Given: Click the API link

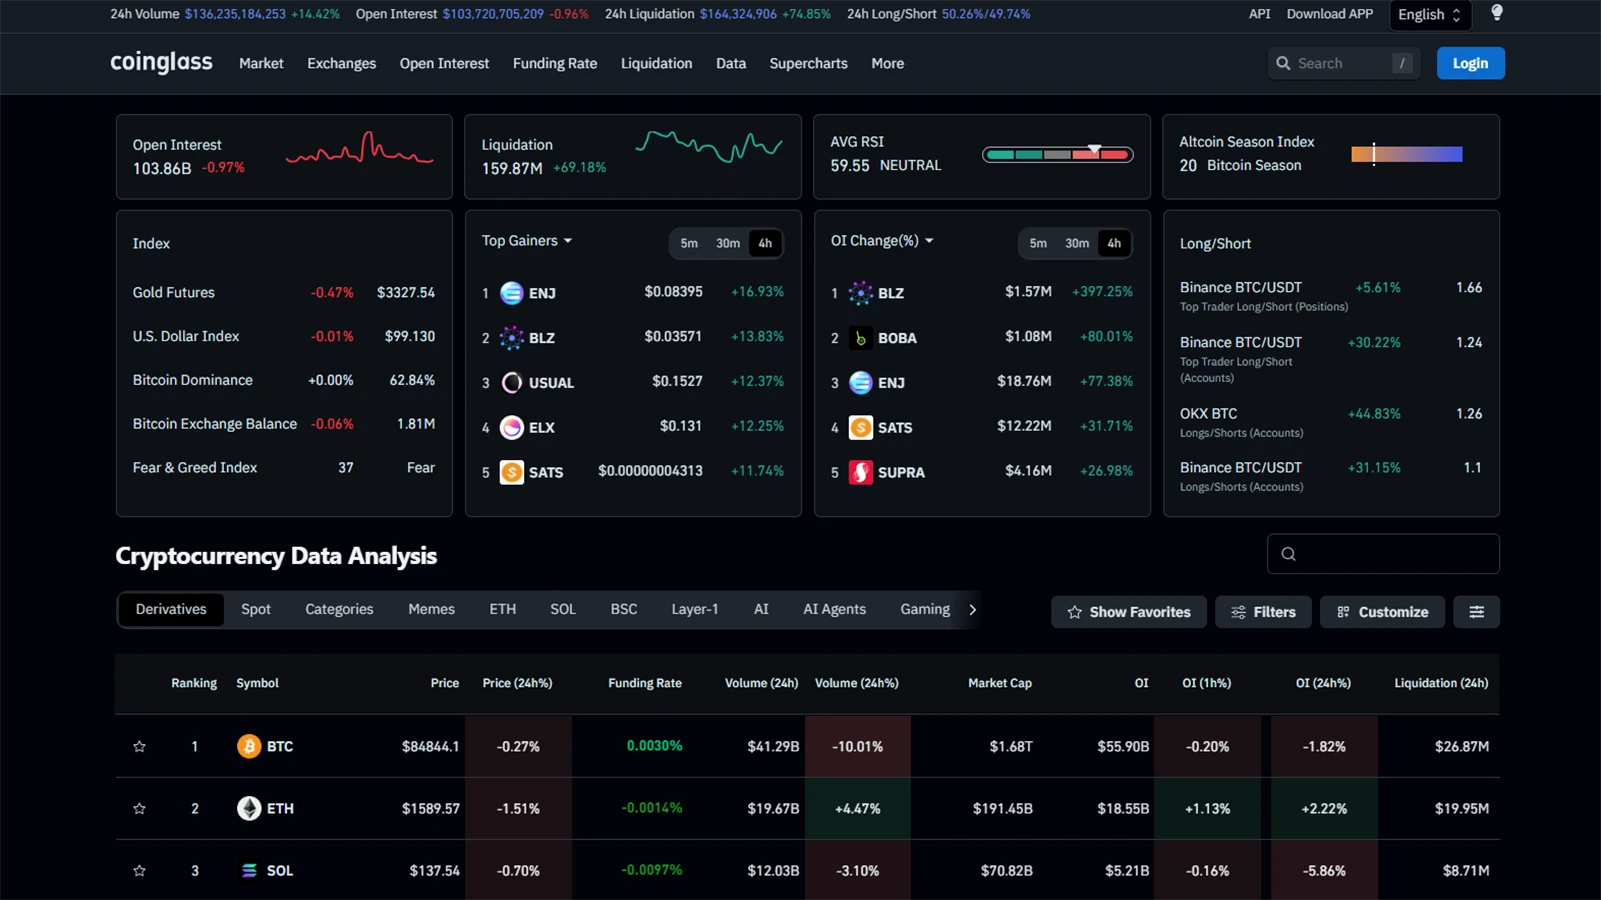Looking at the screenshot, I should click(x=1259, y=14).
